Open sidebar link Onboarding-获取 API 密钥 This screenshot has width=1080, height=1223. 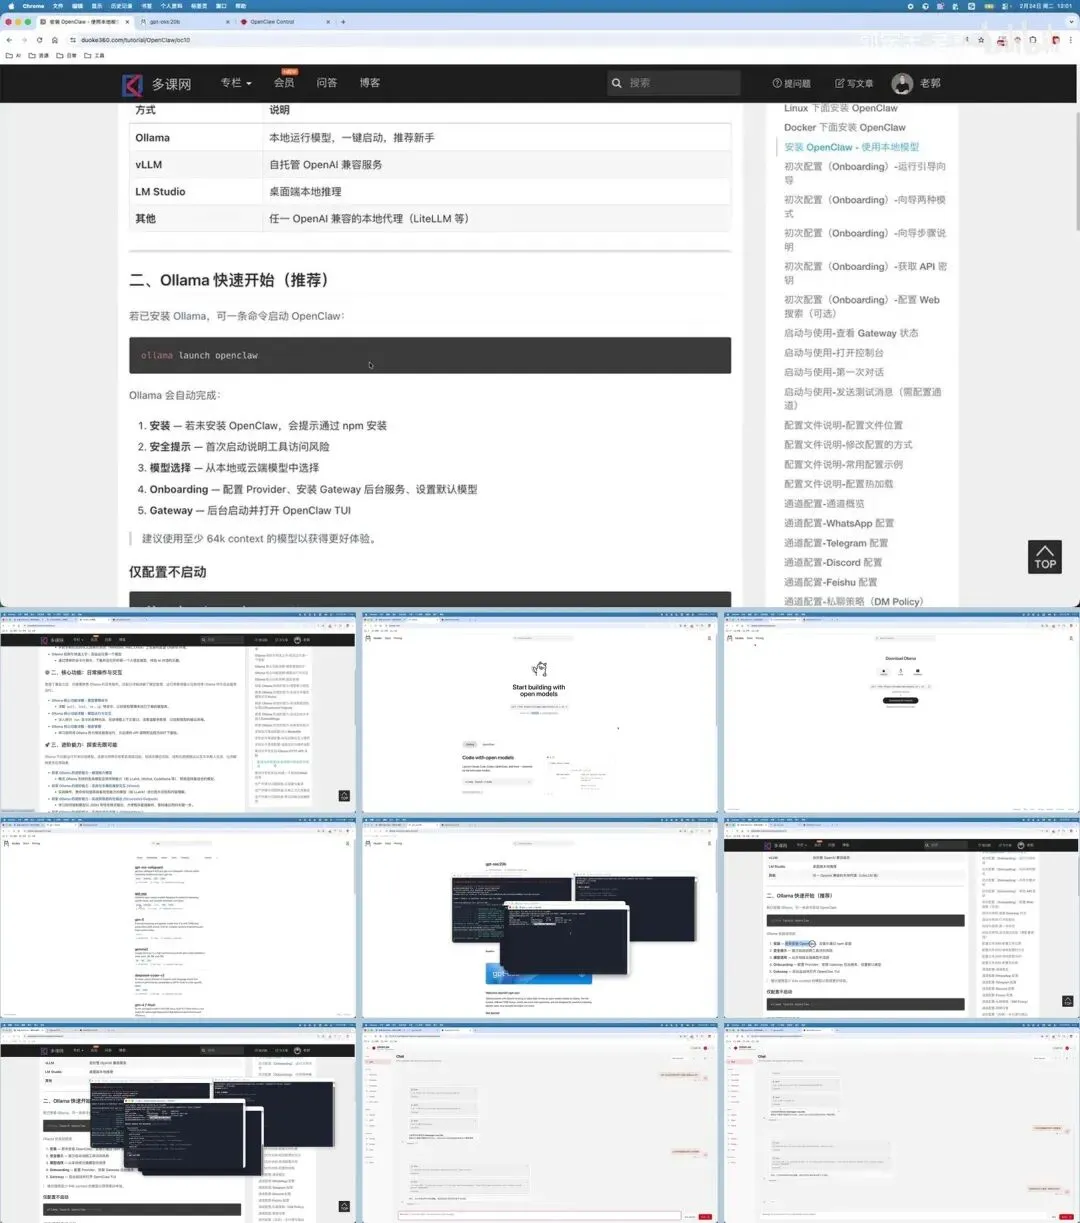pos(865,273)
